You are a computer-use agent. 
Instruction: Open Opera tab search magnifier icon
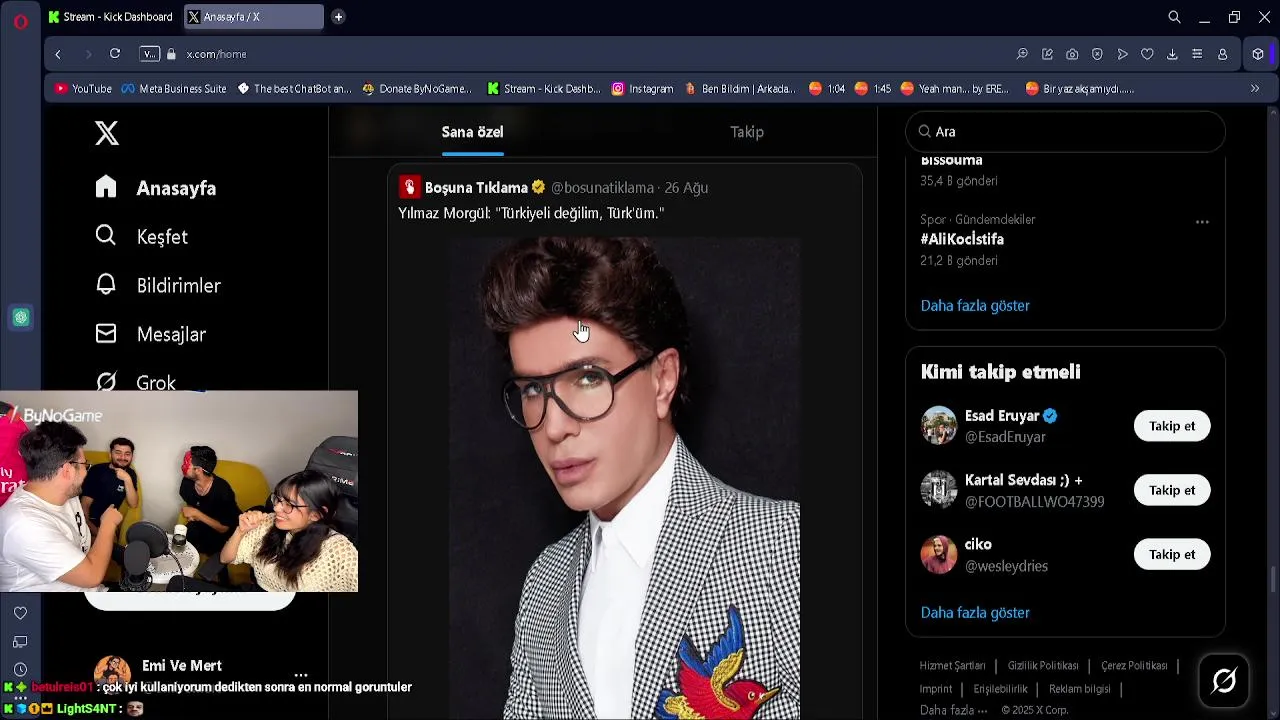pyautogui.click(x=1175, y=17)
